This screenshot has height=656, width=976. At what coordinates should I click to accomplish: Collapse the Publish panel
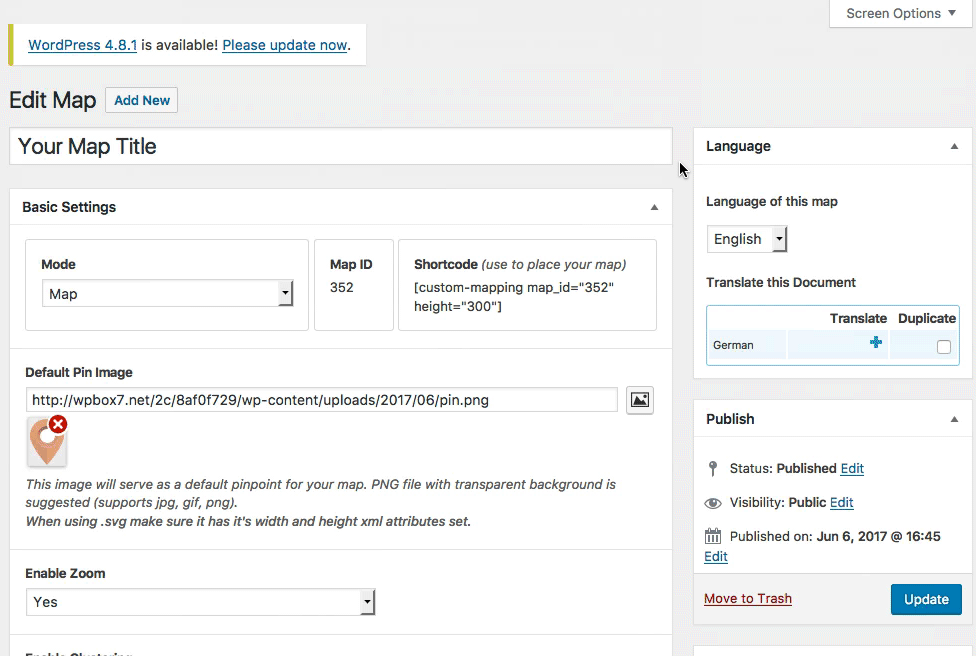[x=954, y=420]
